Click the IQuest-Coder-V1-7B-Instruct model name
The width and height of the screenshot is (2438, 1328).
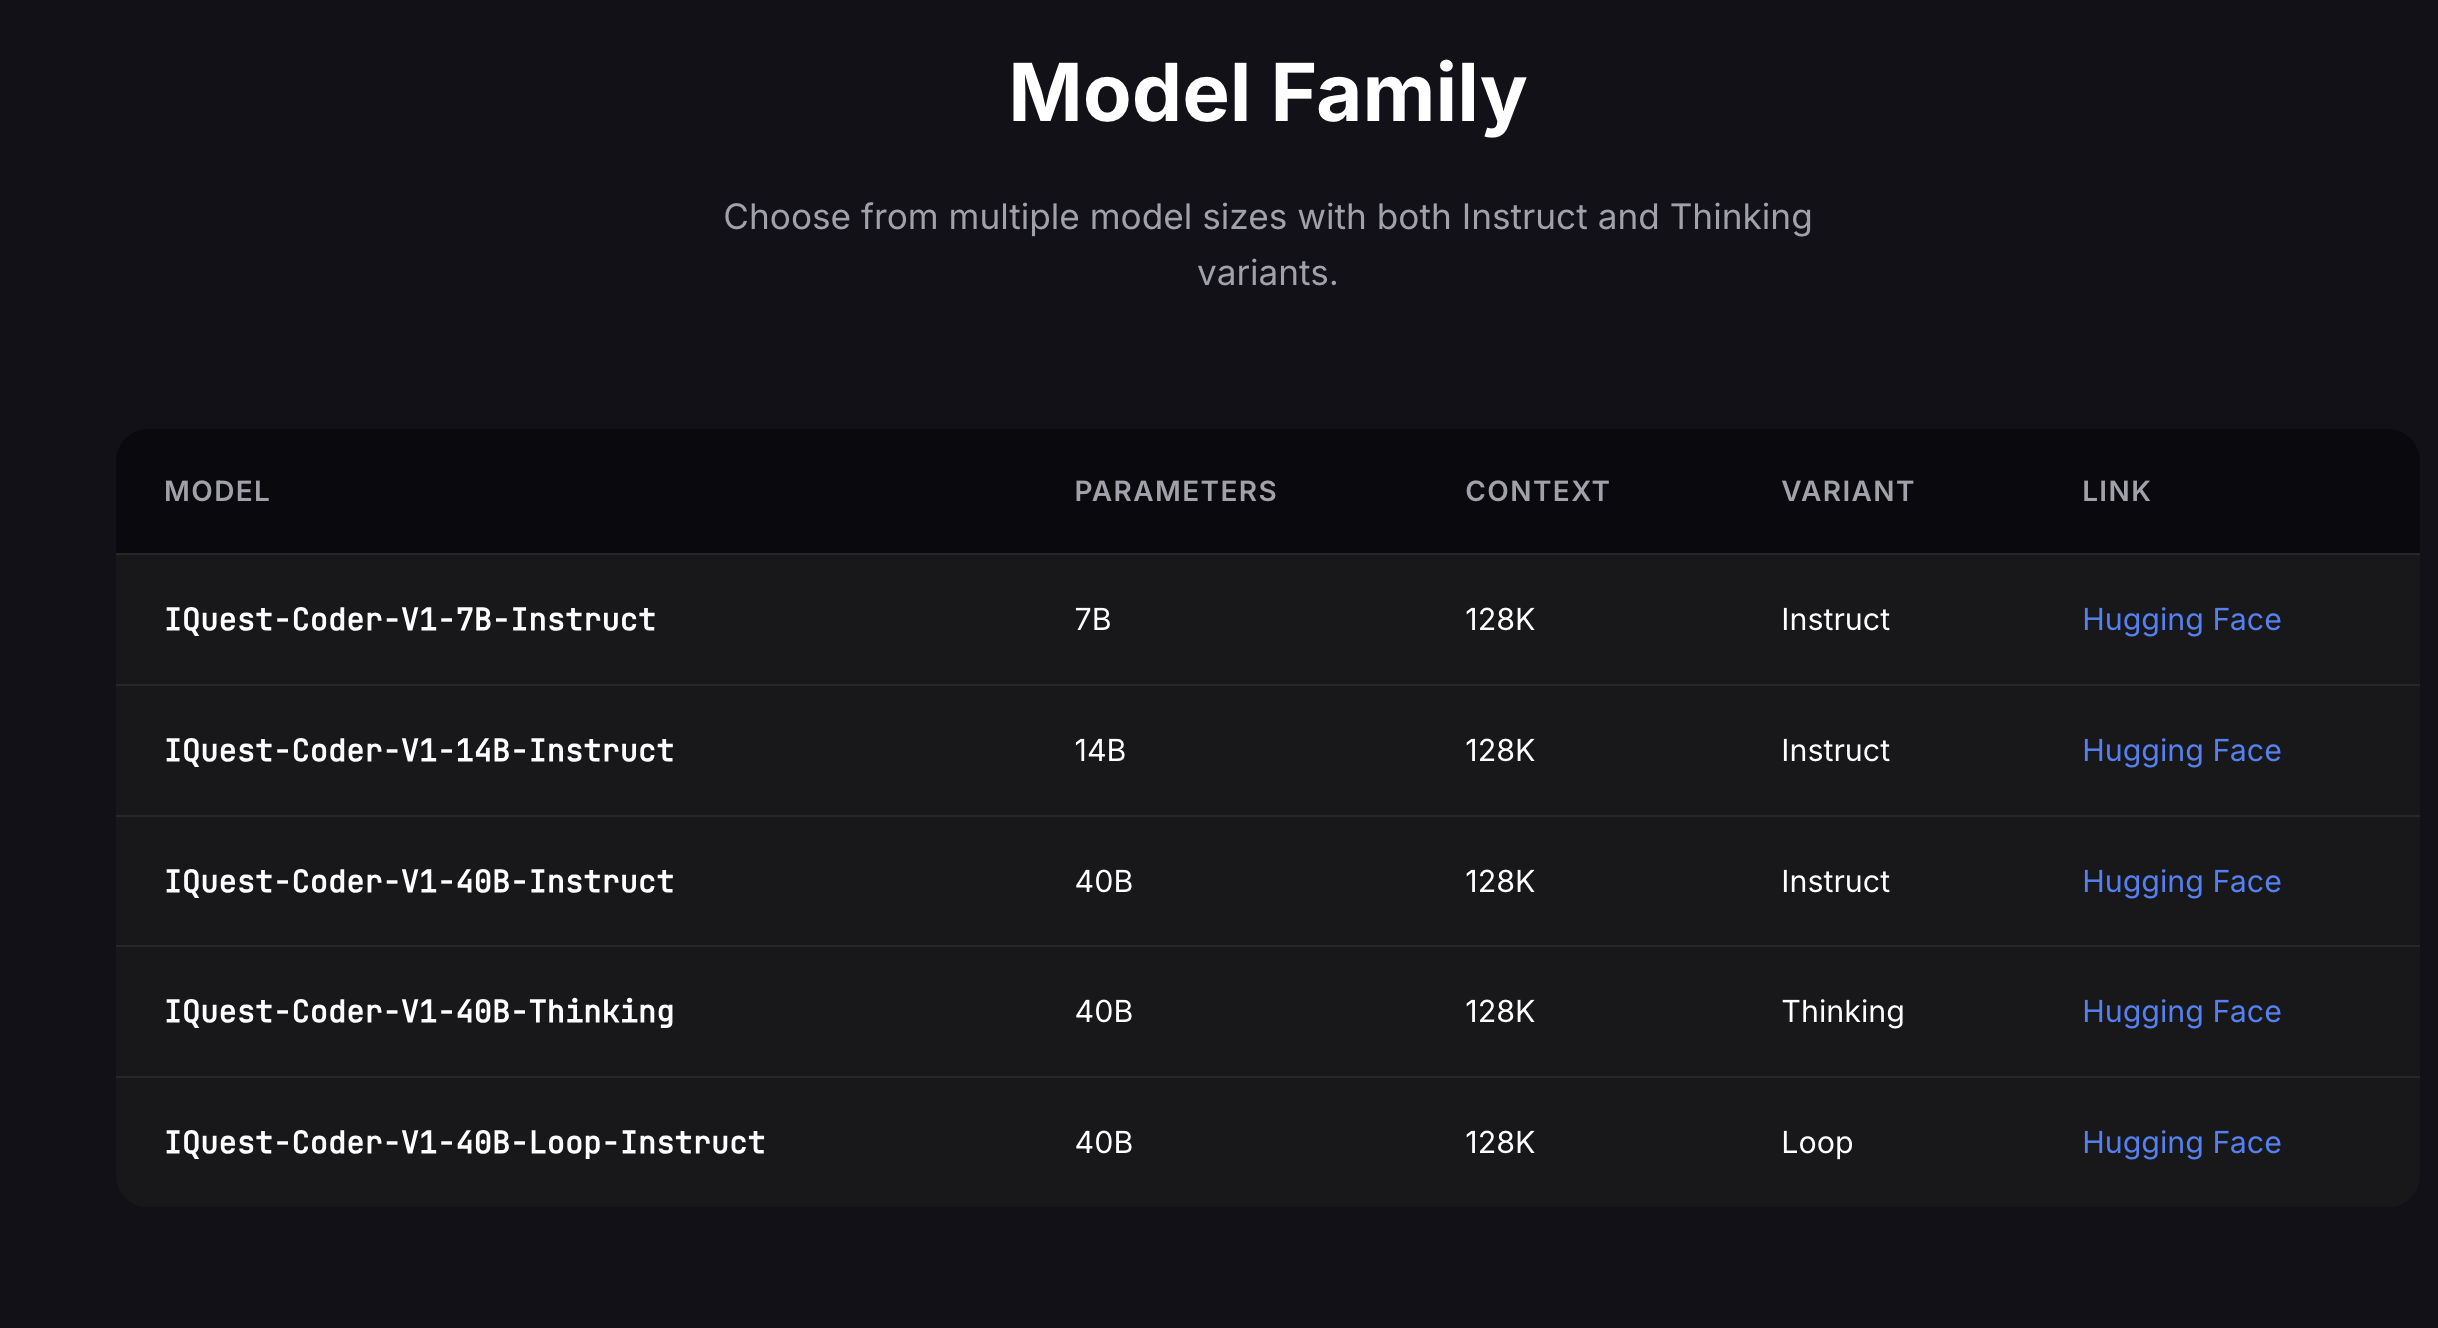coord(410,620)
